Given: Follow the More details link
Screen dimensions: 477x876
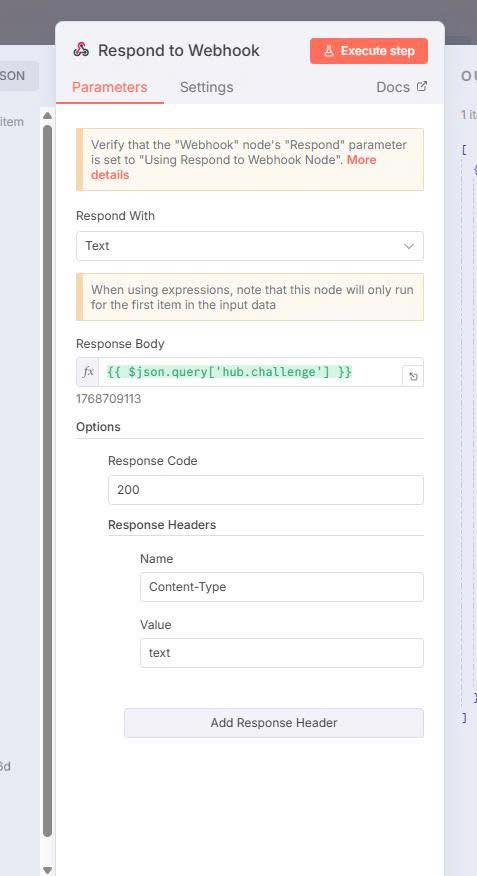Looking at the screenshot, I should point(233,167).
